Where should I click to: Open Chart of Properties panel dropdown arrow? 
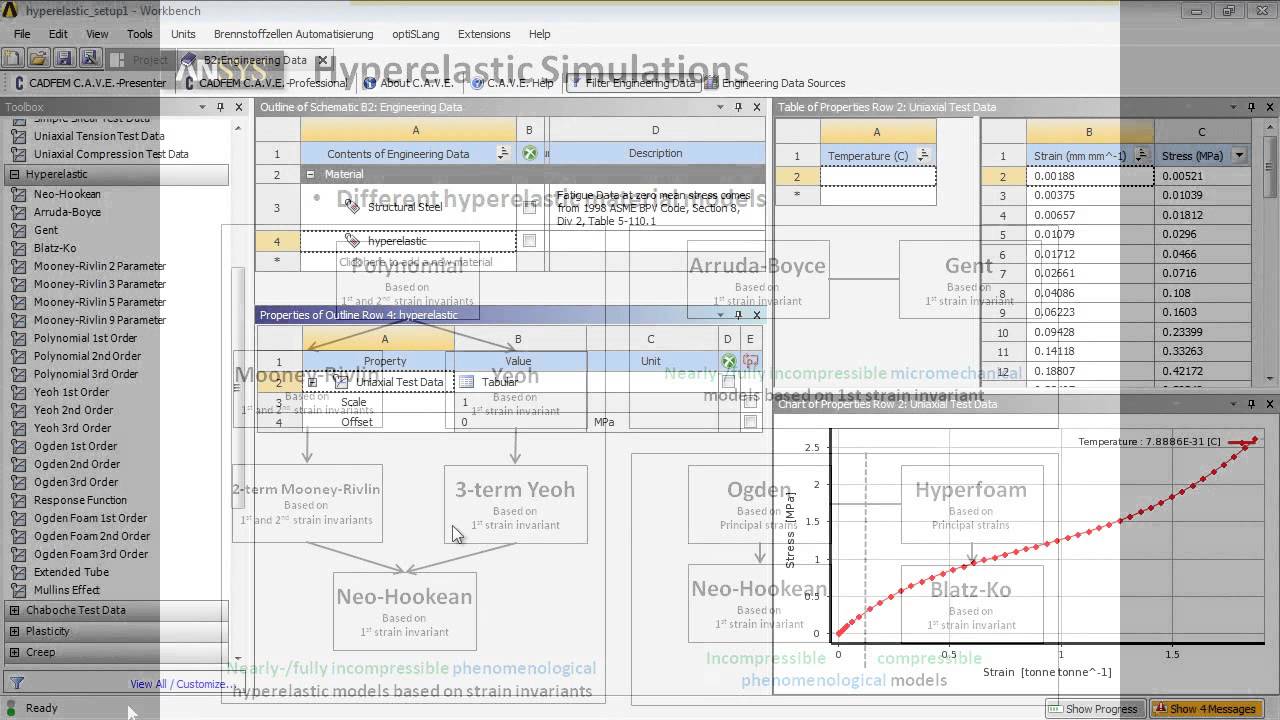[x=1234, y=404]
